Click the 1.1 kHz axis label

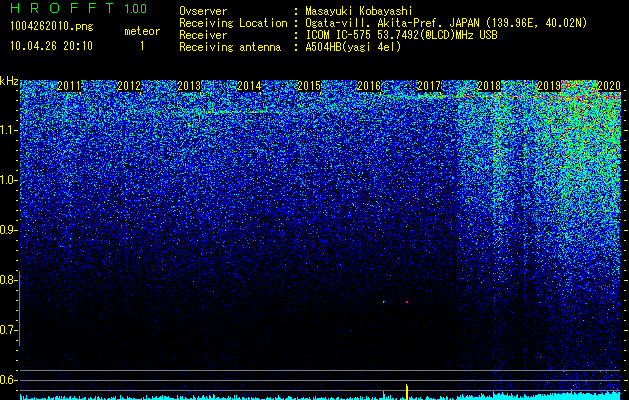point(9,130)
